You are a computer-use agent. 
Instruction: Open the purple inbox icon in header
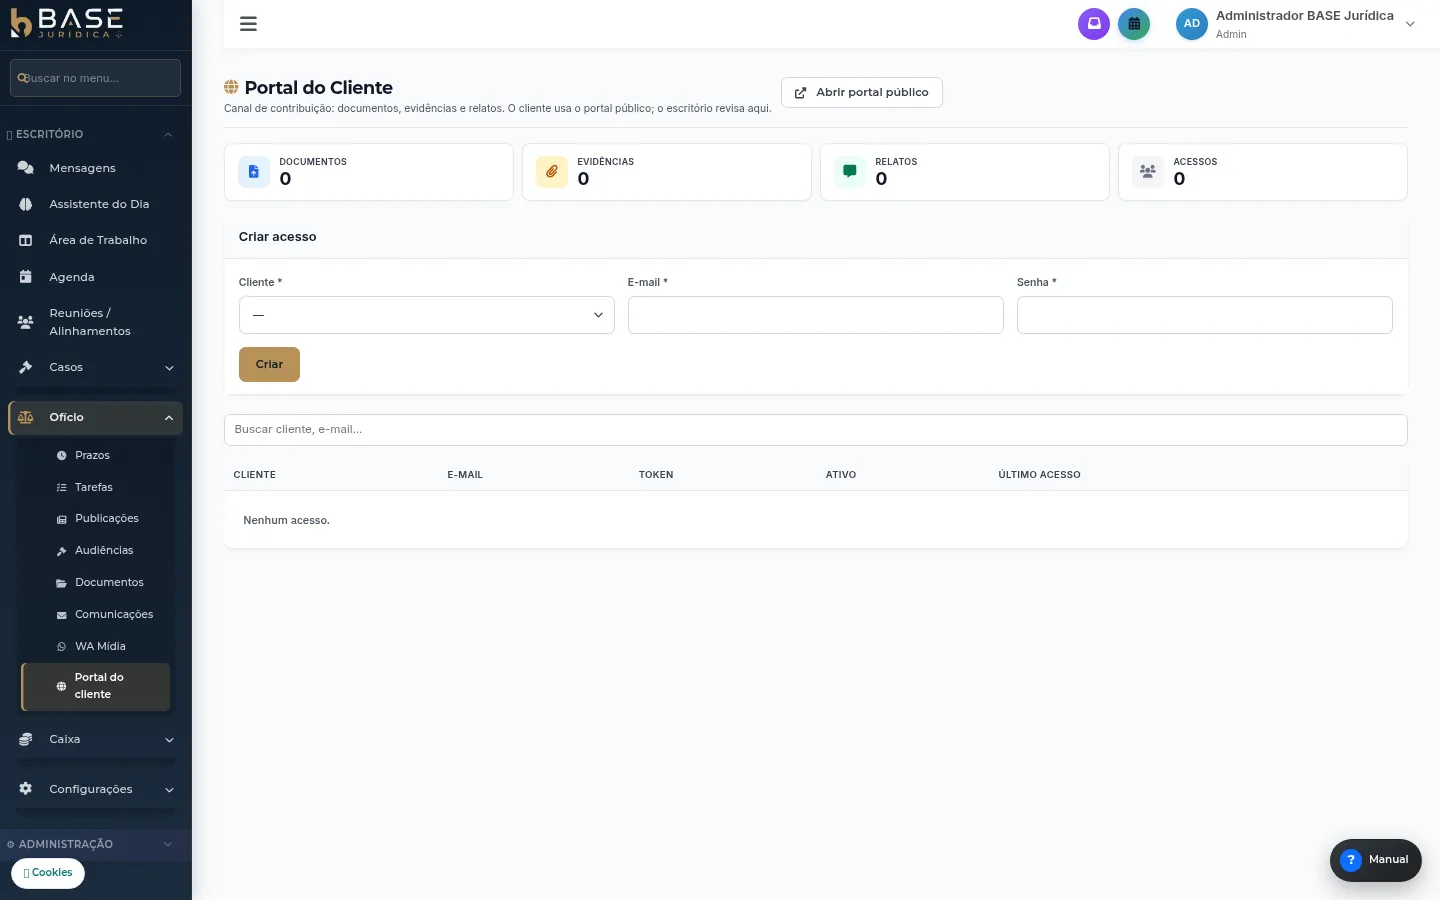pyautogui.click(x=1094, y=24)
